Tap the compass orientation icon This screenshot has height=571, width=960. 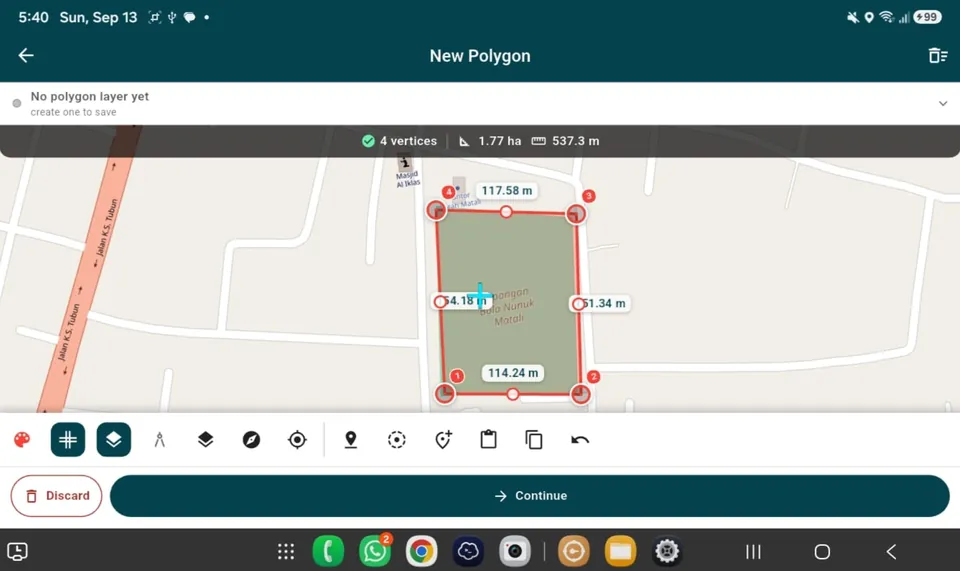point(252,439)
